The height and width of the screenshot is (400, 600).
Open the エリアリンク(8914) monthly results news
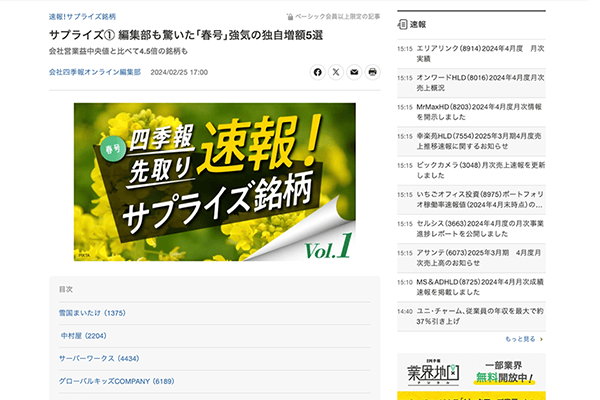471,54
